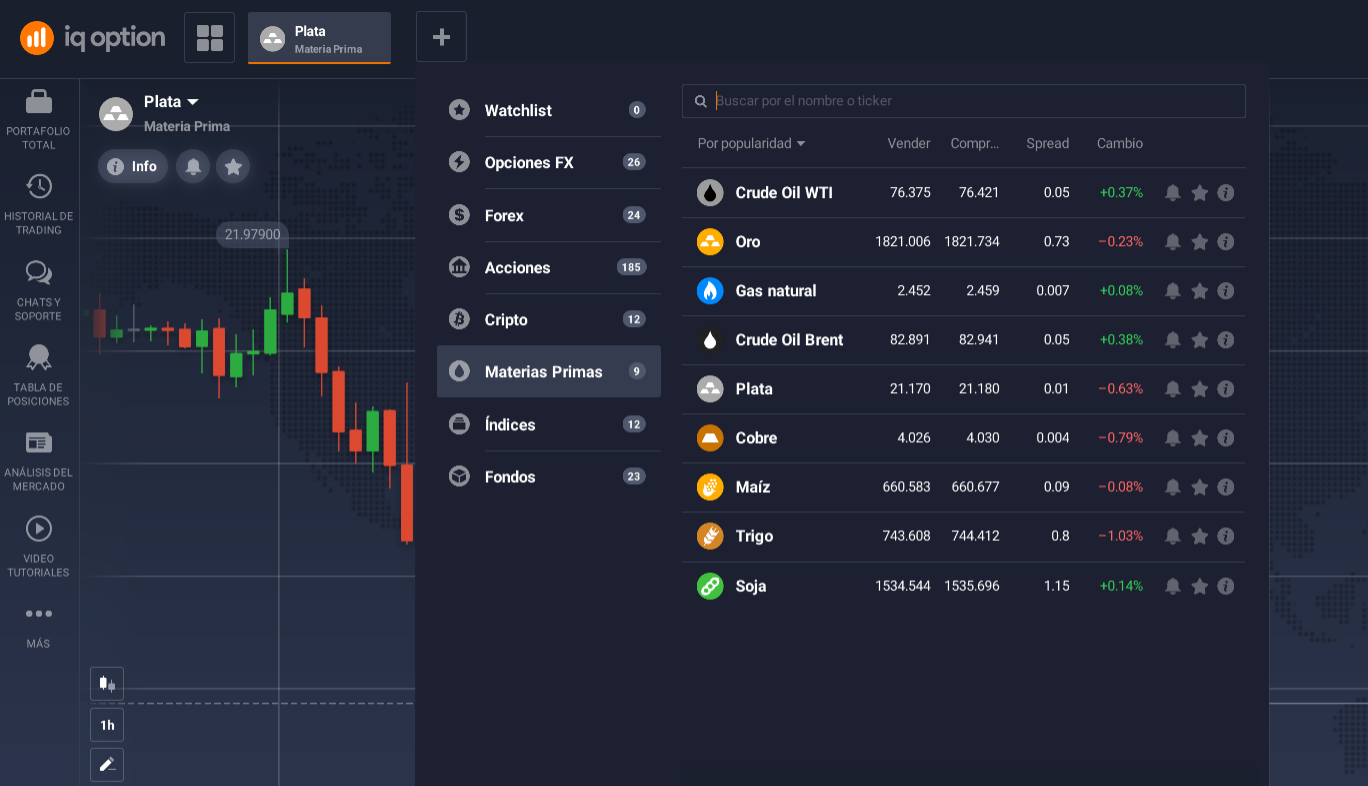The height and width of the screenshot is (786, 1368).
Task: Open info icon for Oro row
Action: click(1226, 242)
